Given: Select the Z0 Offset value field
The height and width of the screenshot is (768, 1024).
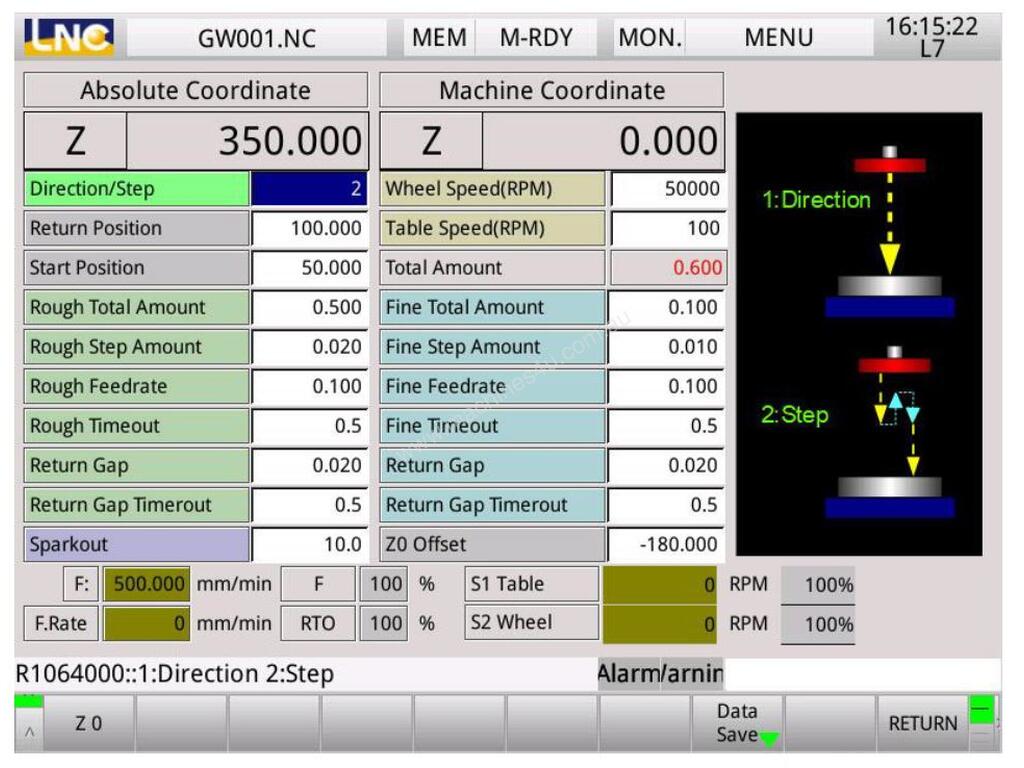Looking at the screenshot, I should point(666,545).
